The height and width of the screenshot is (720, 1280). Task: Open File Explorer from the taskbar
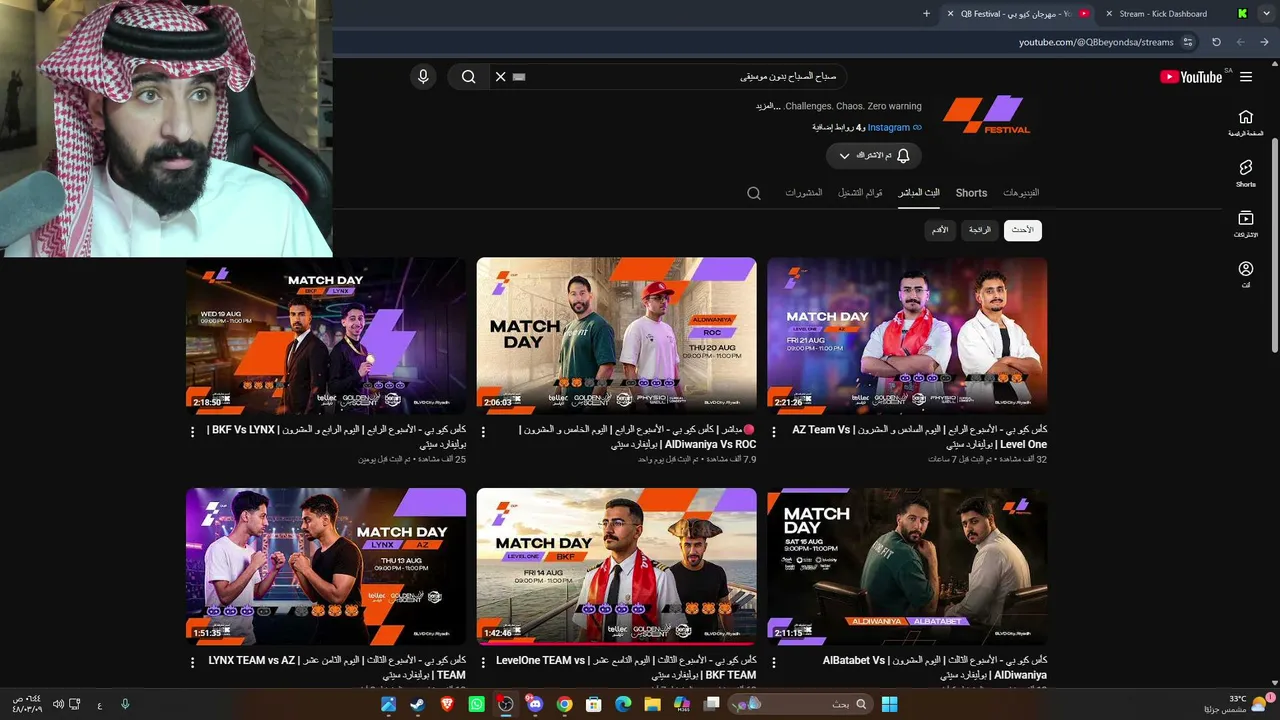(652, 704)
